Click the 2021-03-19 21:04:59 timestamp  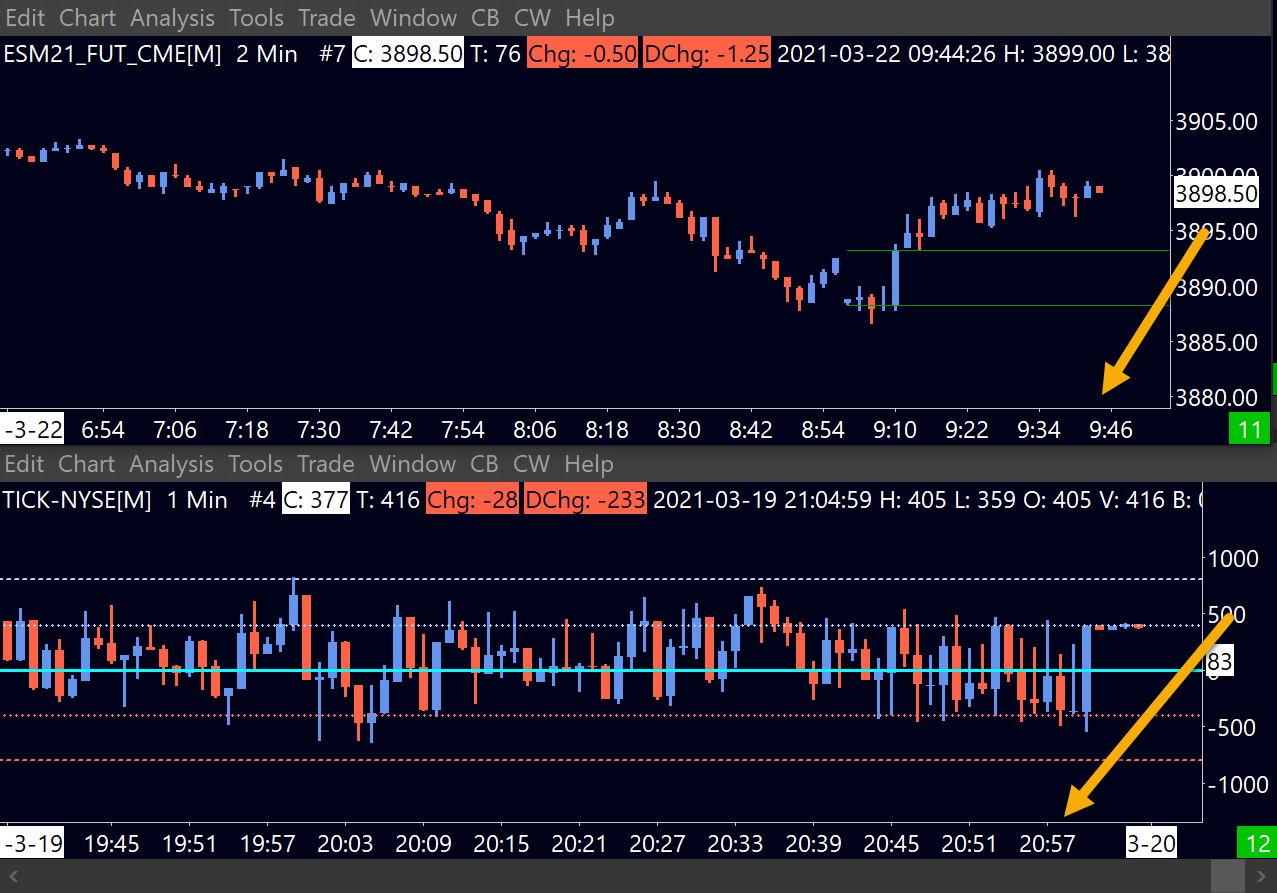763,500
